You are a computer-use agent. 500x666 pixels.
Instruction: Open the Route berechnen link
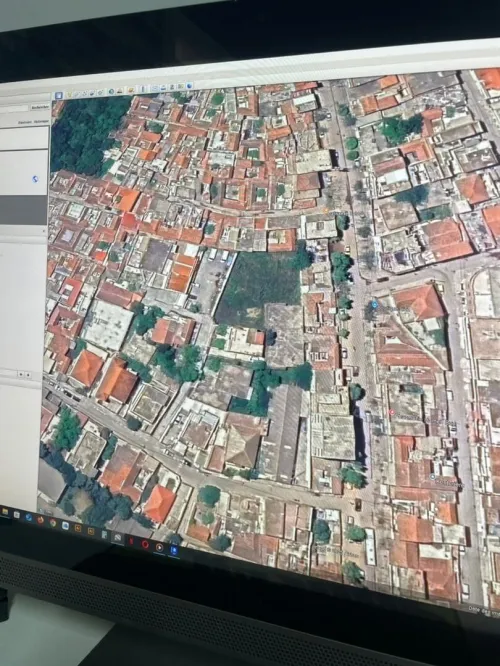[25, 122]
